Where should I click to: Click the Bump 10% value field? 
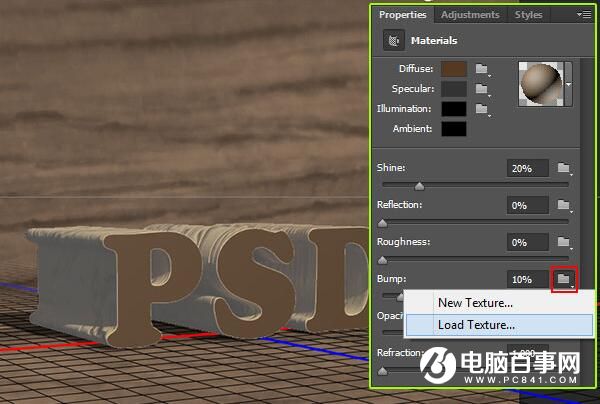coord(528,280)
